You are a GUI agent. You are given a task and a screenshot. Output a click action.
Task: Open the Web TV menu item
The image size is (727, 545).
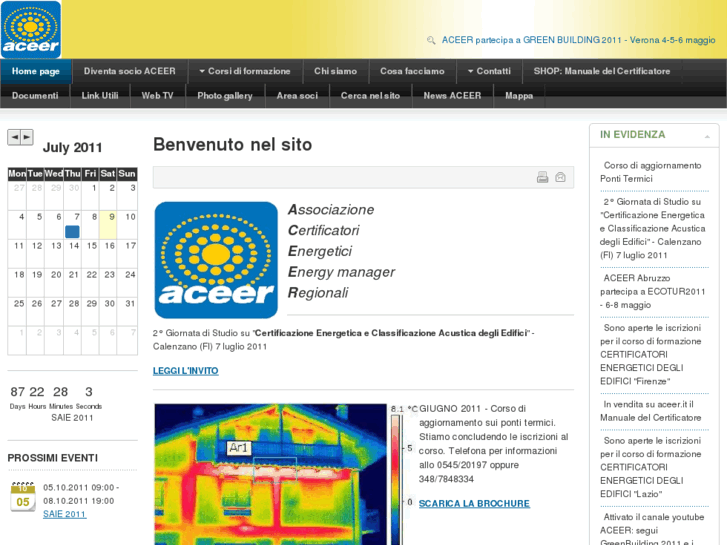158,96
